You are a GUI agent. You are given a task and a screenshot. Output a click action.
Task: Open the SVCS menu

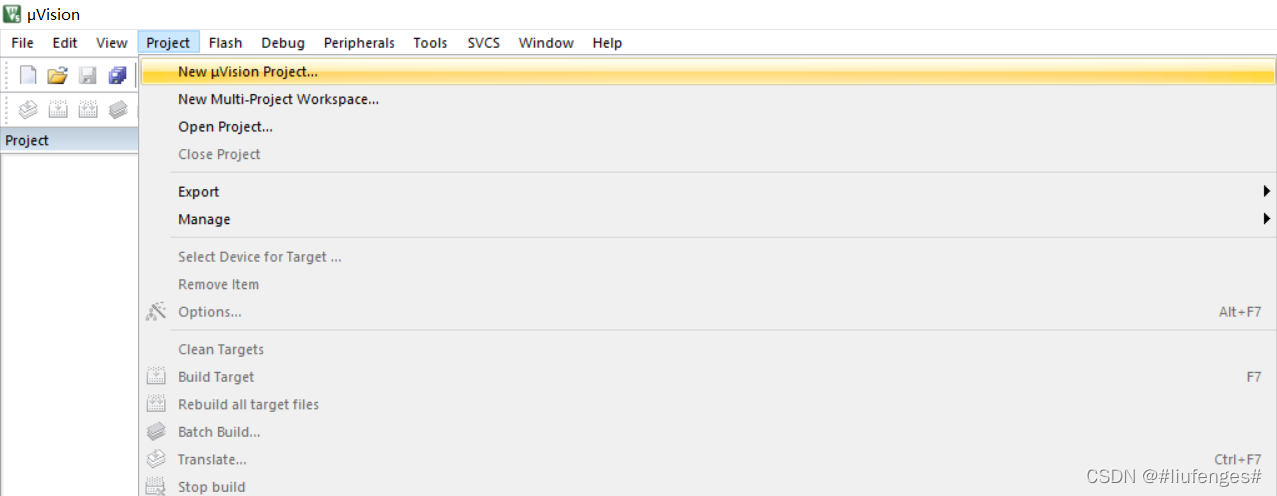point(483,43)
